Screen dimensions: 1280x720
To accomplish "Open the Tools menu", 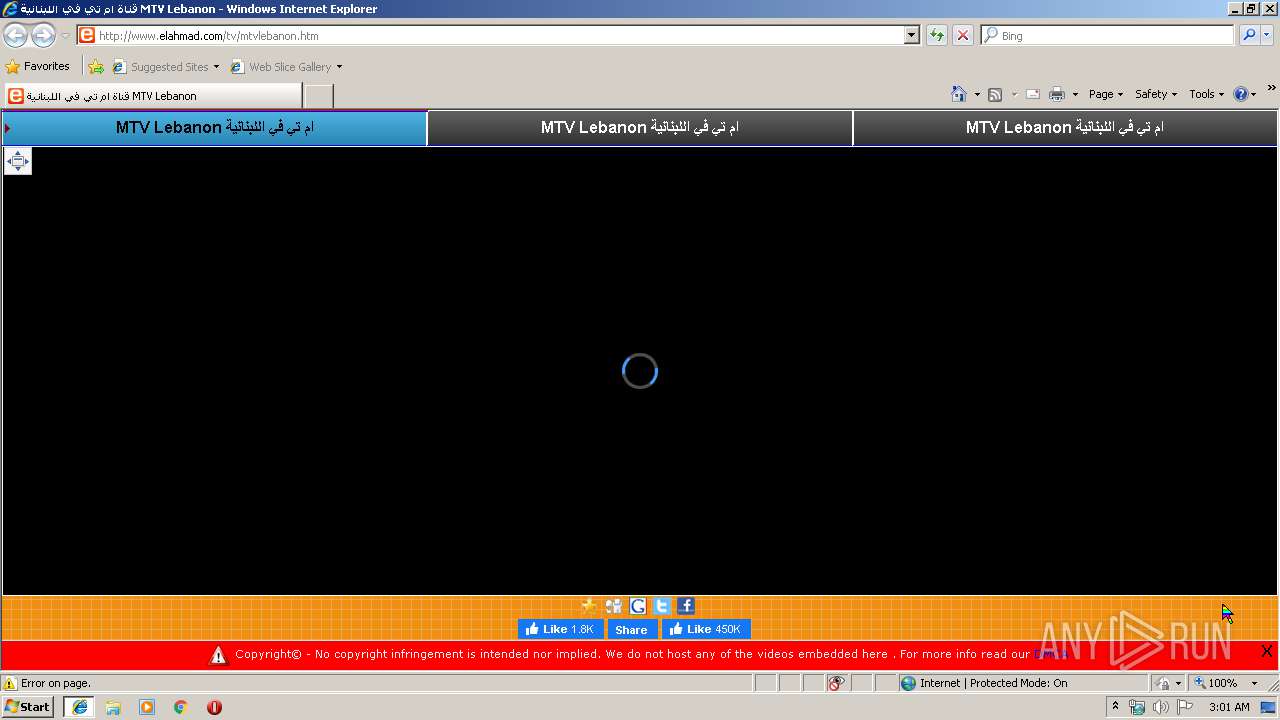I will click(1207, 94).
